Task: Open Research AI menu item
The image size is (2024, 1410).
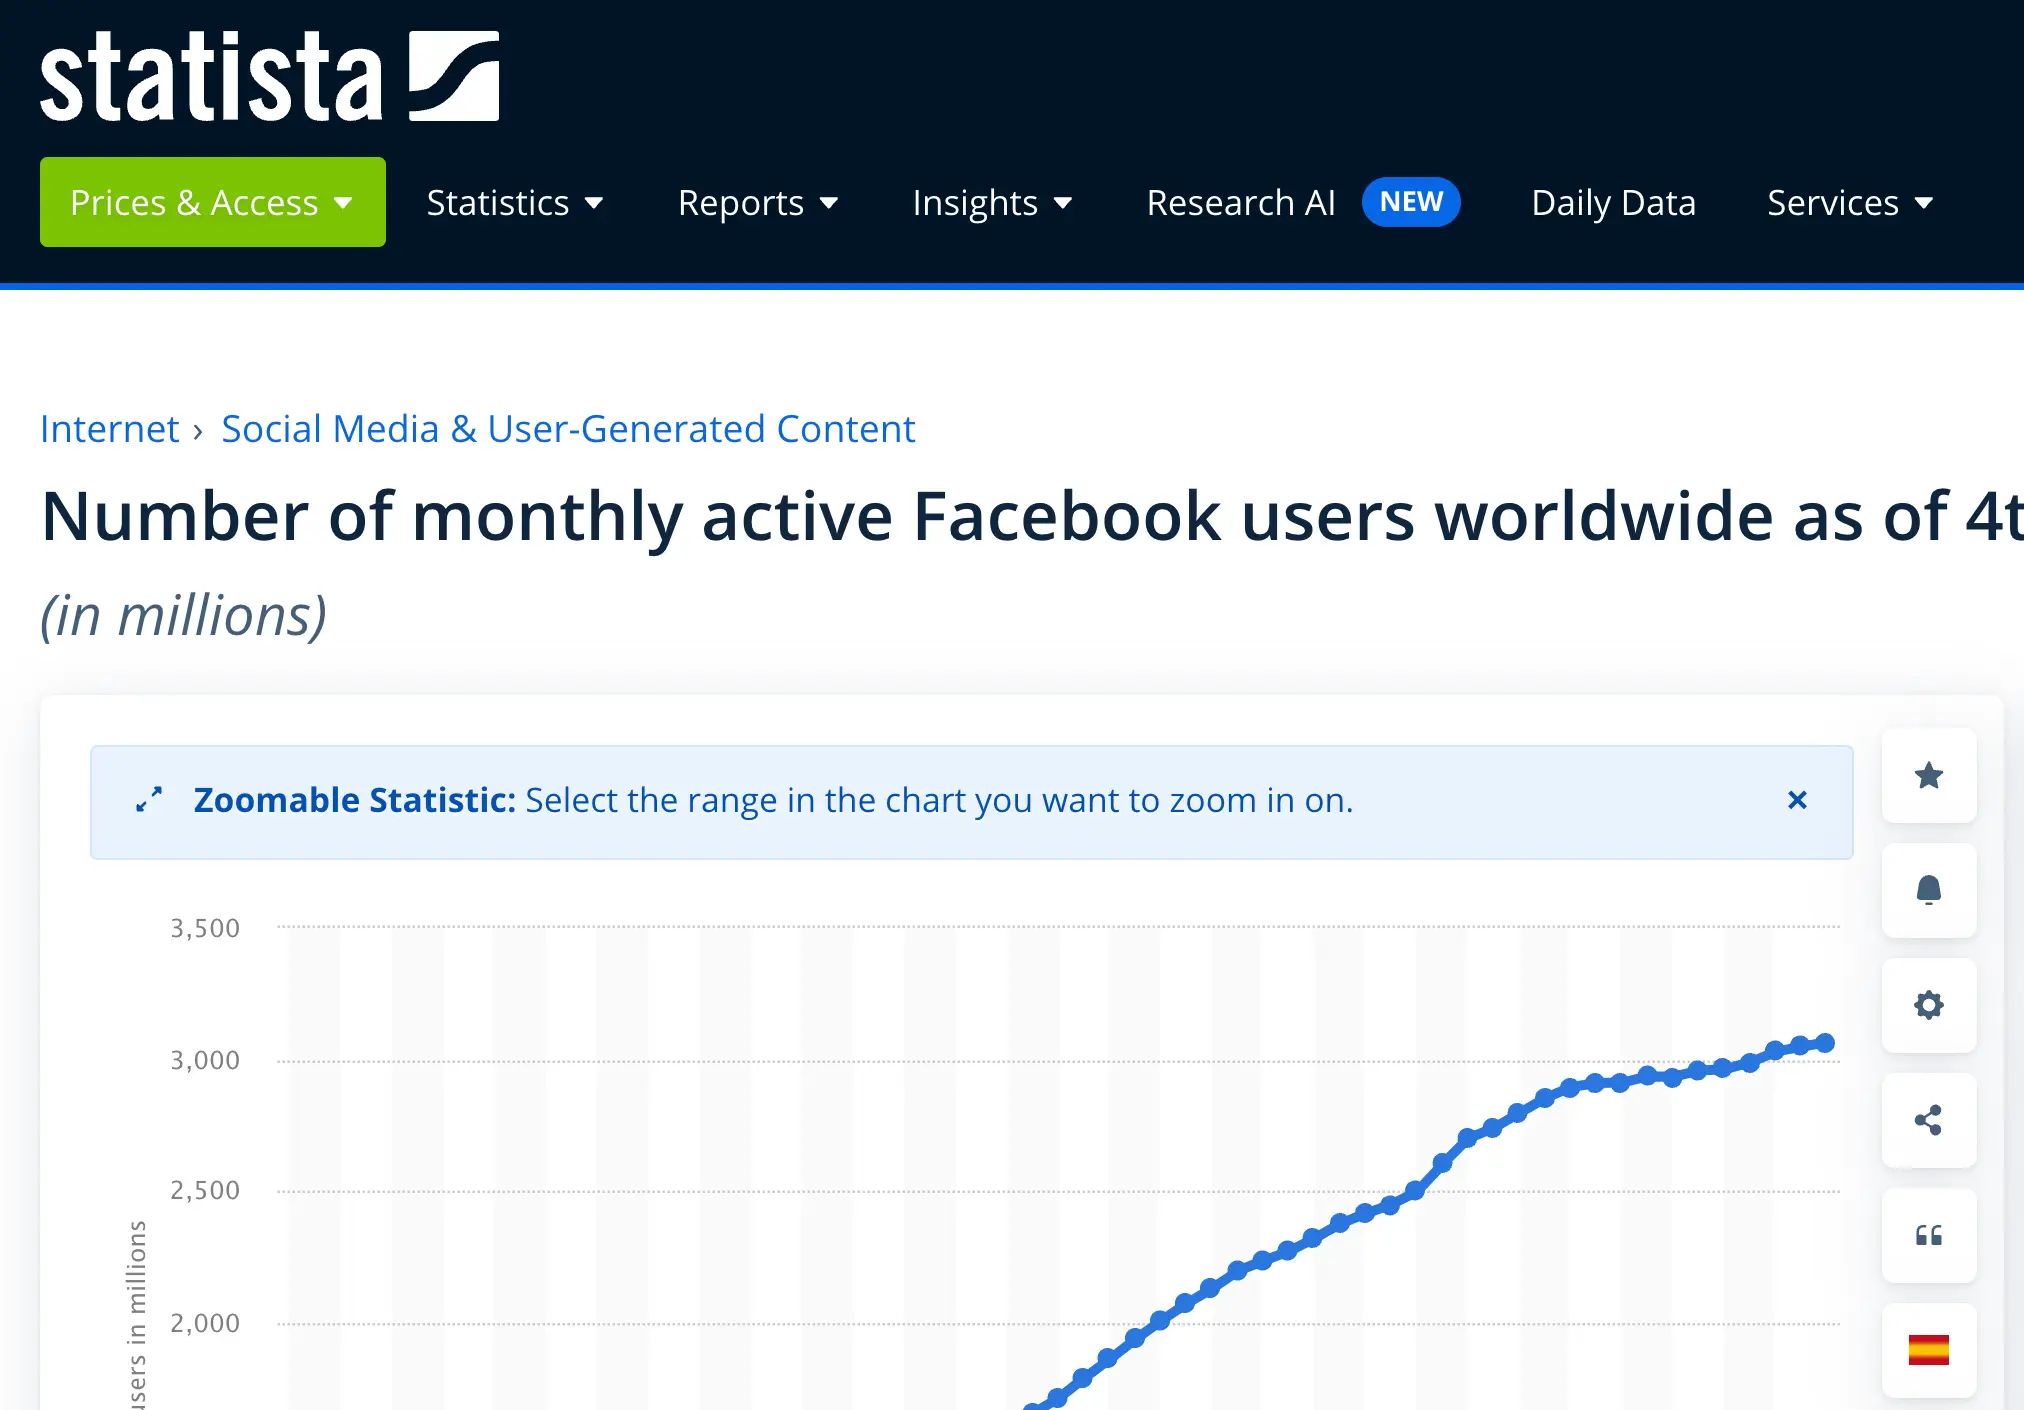Action: coord(1240,203)
